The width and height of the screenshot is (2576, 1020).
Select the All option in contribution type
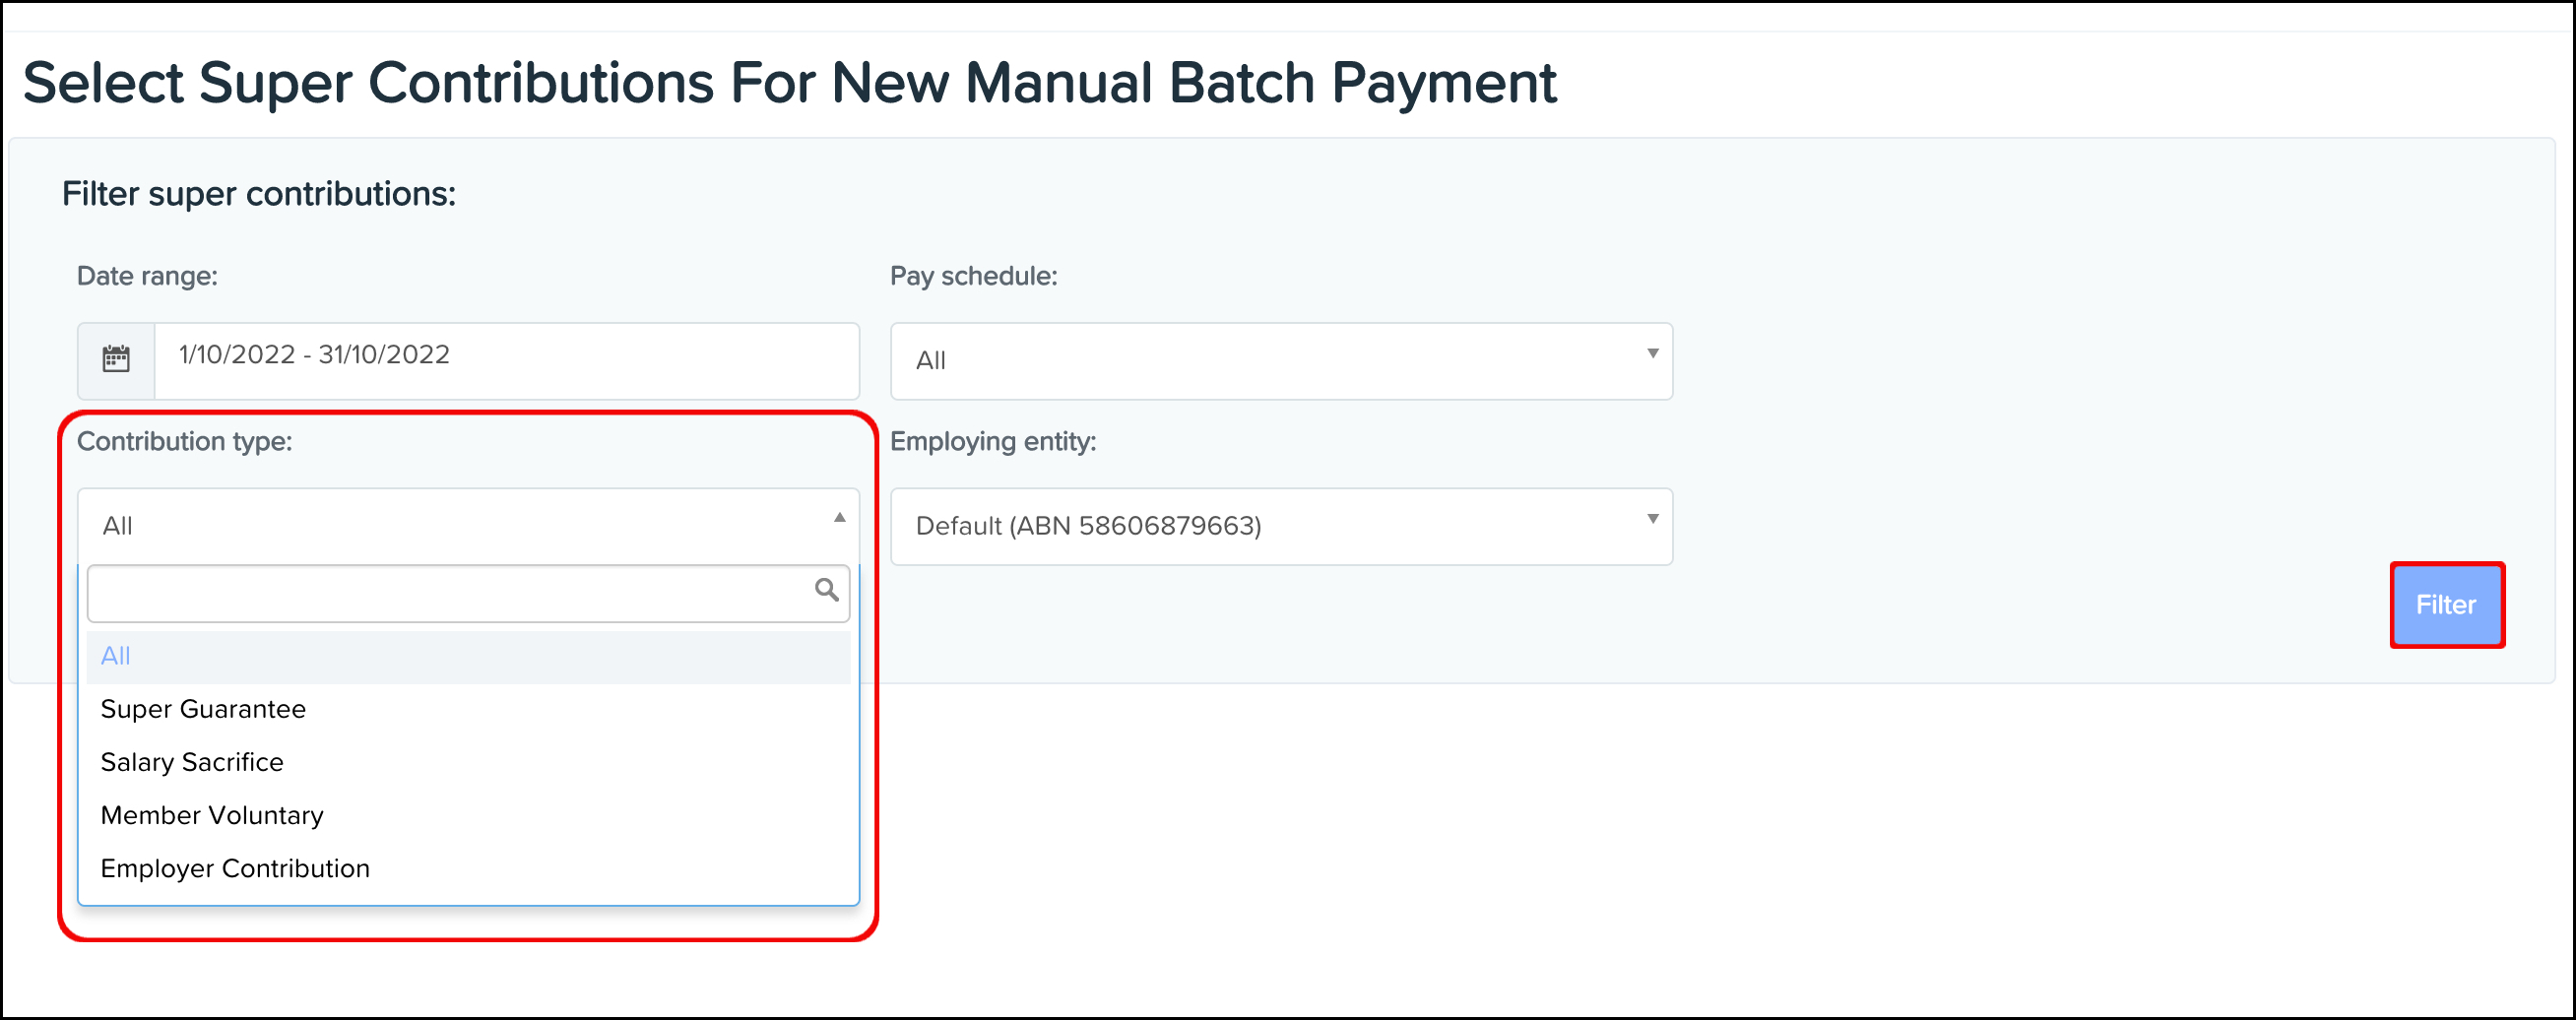[x=116, y=656]
